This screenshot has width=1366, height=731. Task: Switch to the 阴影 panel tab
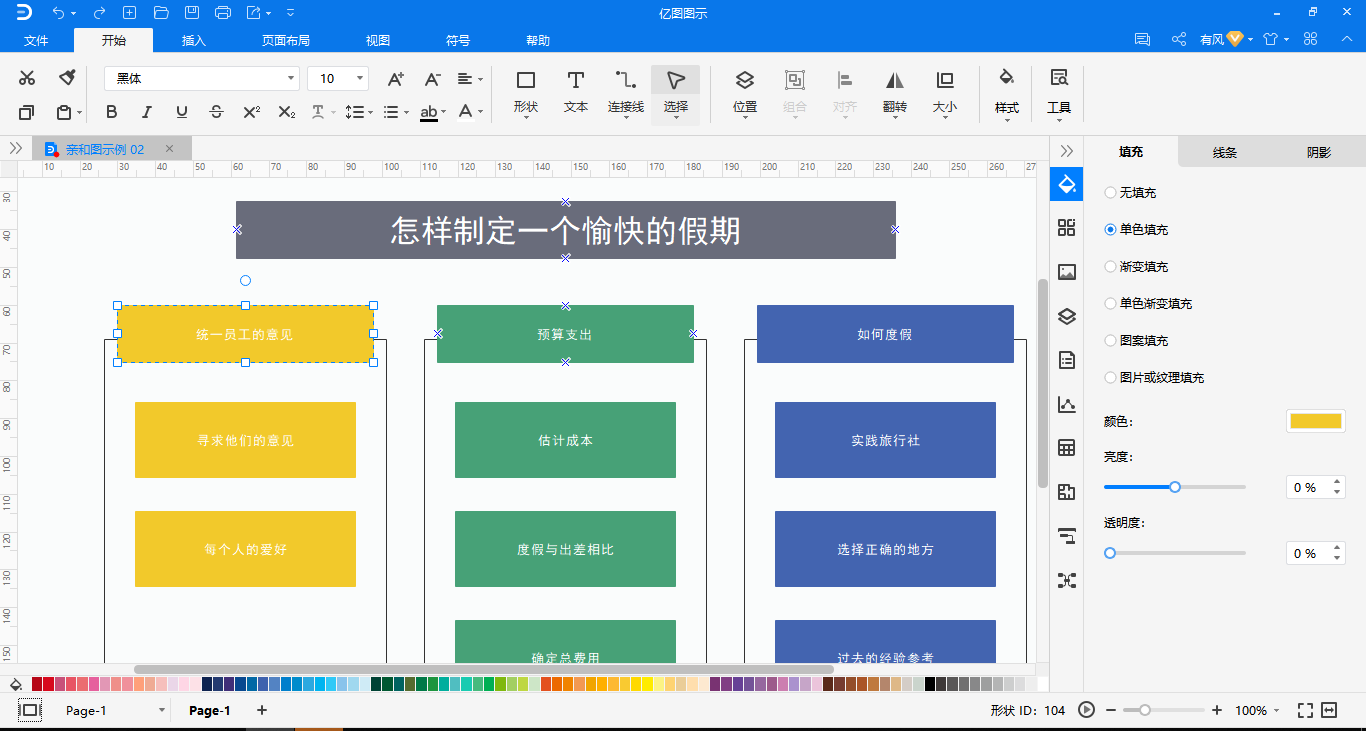coord(1319,152)
